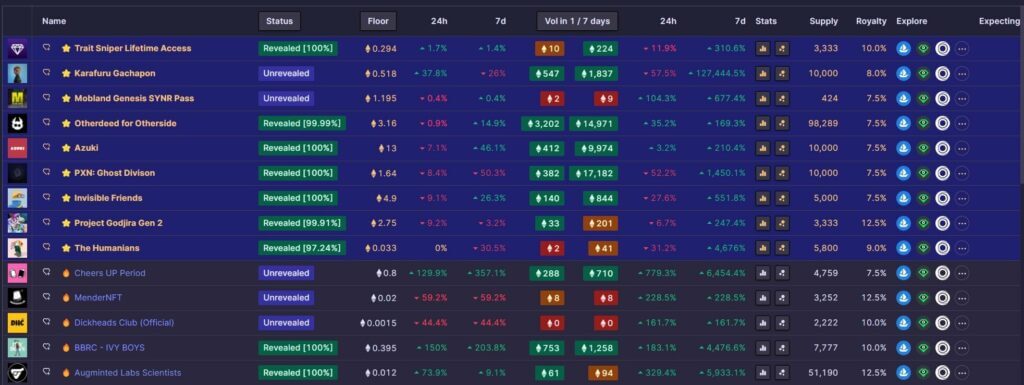1024x385 pixels.
Task: Open the MenderNFT collection link
Action: click(98, 298)
